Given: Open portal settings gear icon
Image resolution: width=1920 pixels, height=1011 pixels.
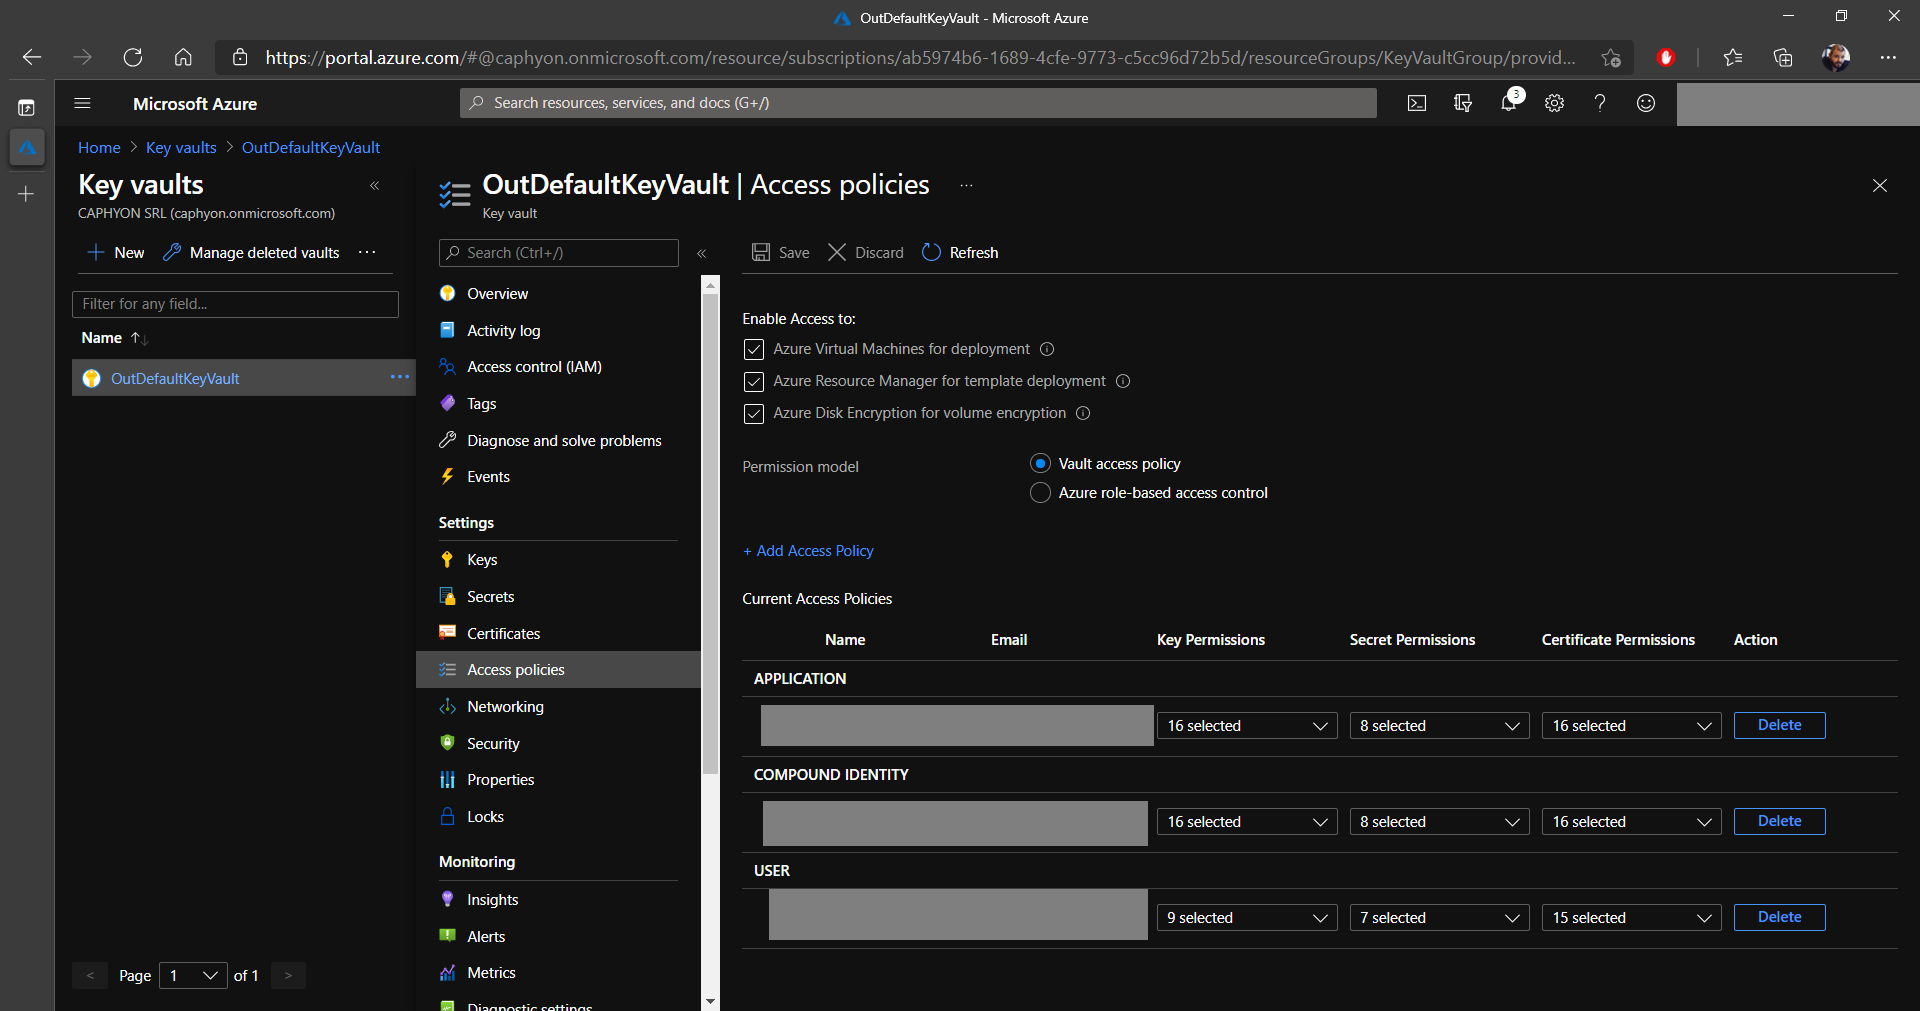Looking at the screenshot, I should click(x=1554, y=103).
